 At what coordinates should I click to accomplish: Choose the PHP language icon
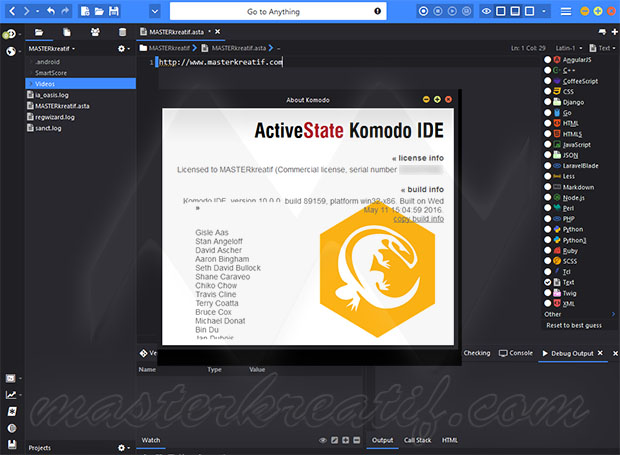coord(557,219)
